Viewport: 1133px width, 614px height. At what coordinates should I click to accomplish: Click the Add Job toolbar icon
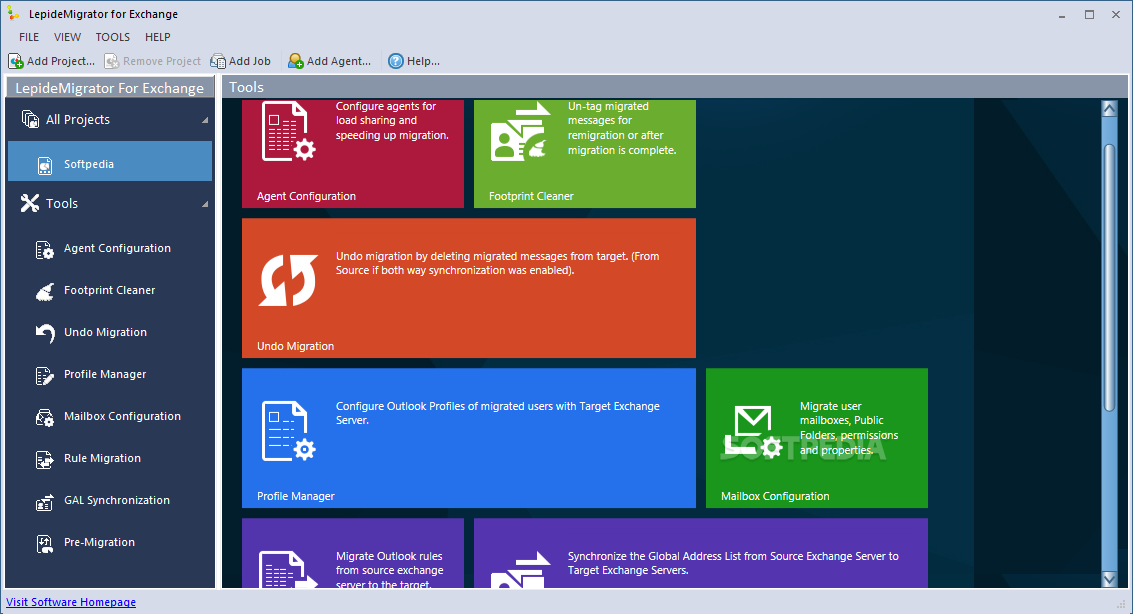coord(217,61)
